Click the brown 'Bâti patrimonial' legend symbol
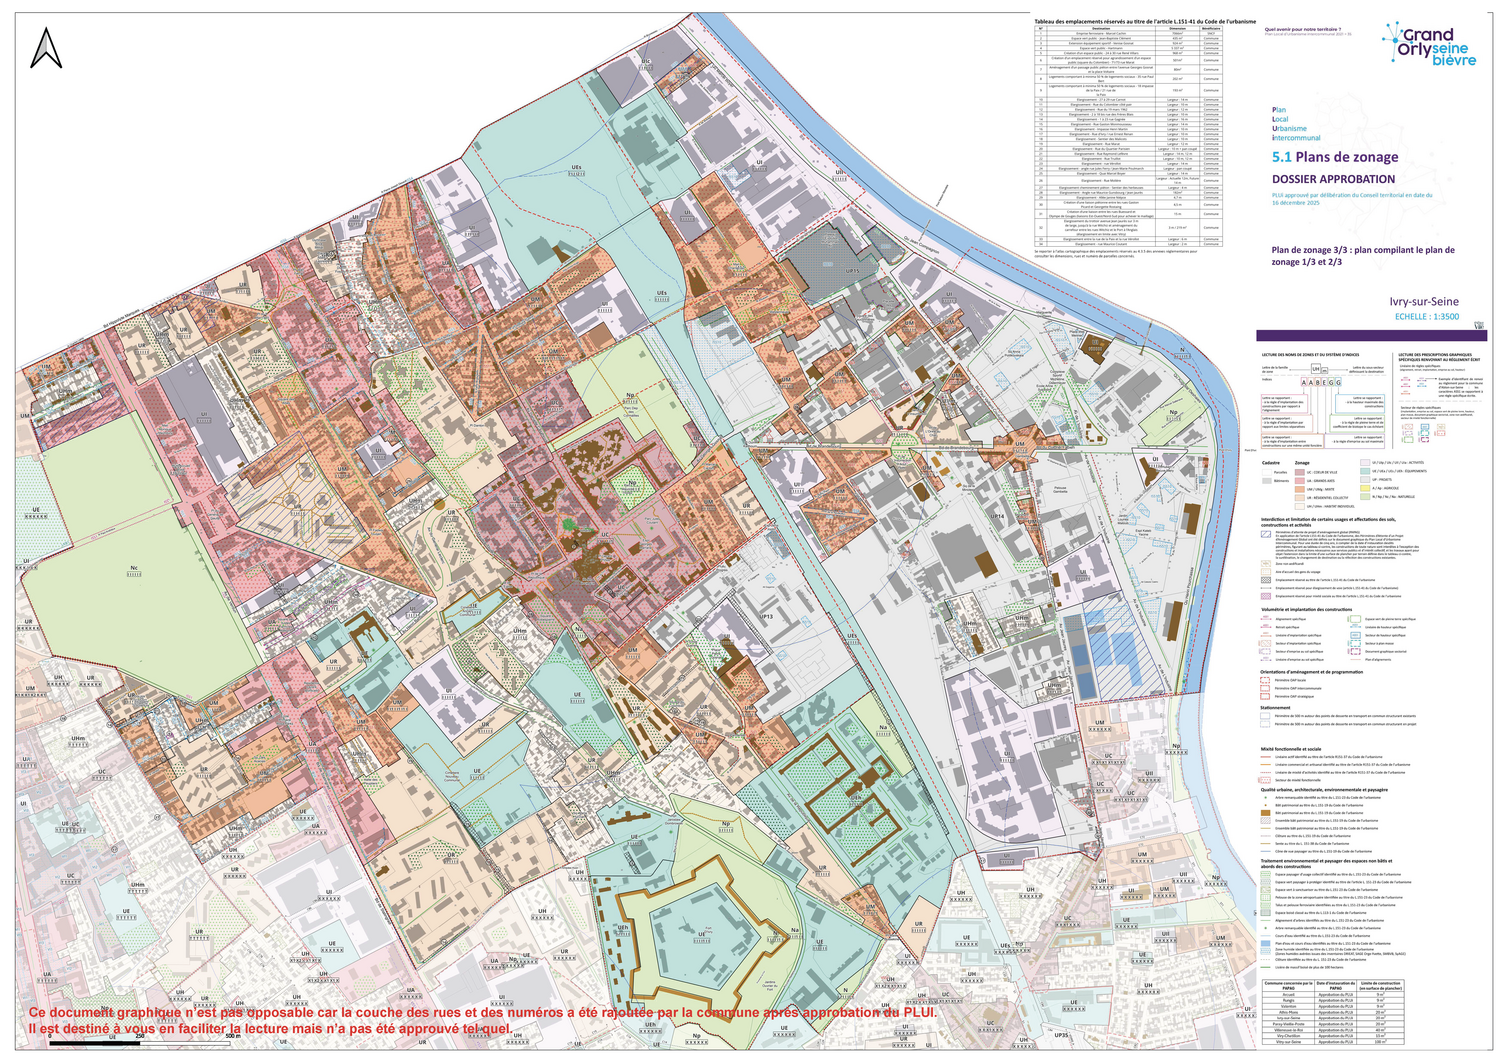The image size is (1500, 1062). click(1266, 813)
